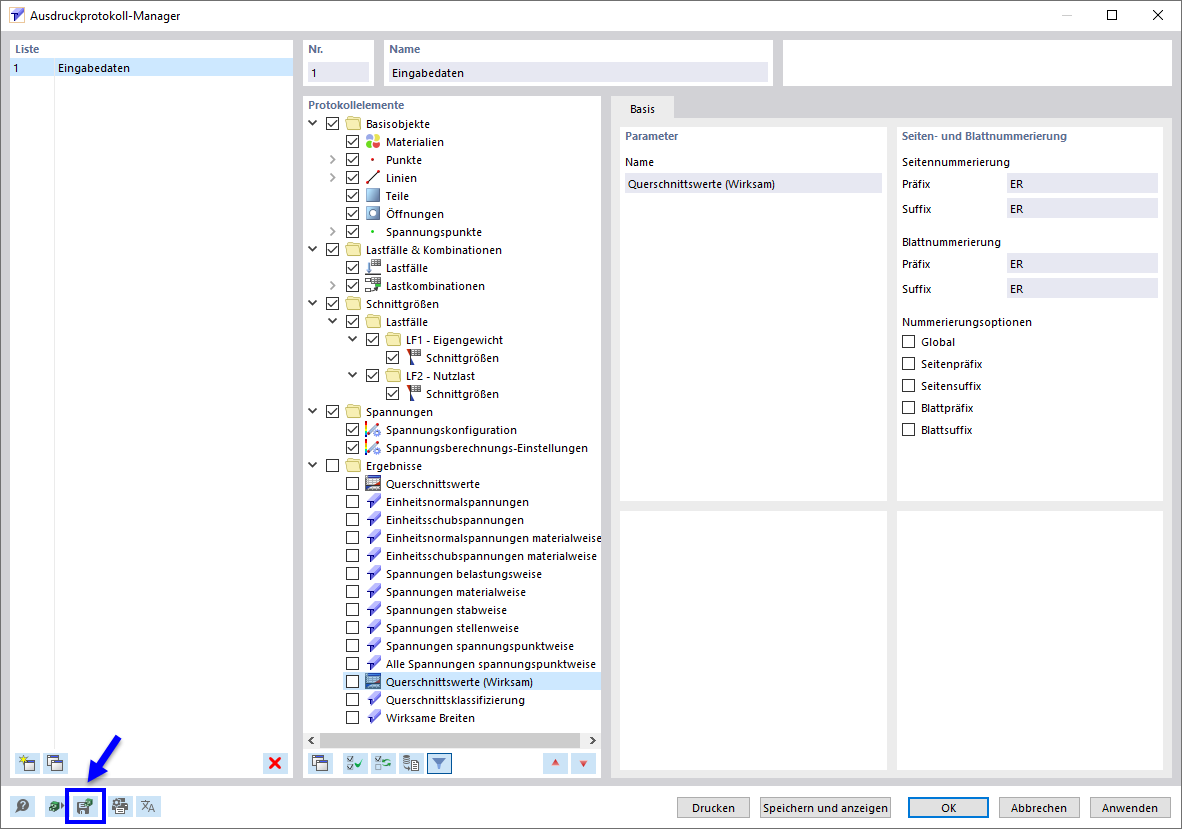Click the save as template disk icon
Image resolution: width=1182 pixels, height=829 pixels.
point(85,806)
